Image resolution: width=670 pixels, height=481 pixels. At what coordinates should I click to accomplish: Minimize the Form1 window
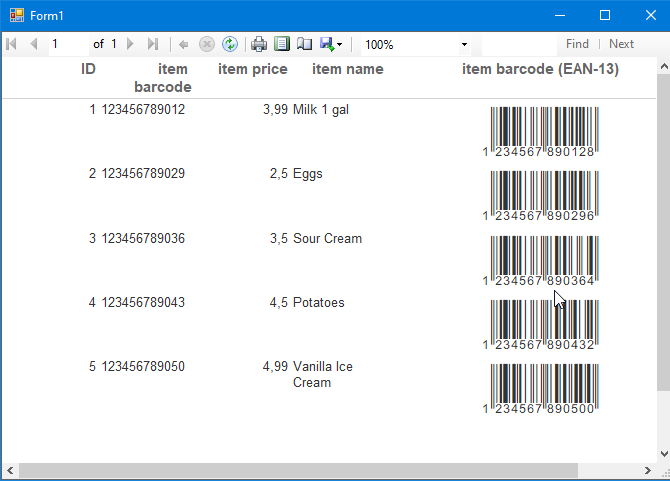tap(560, 15)
